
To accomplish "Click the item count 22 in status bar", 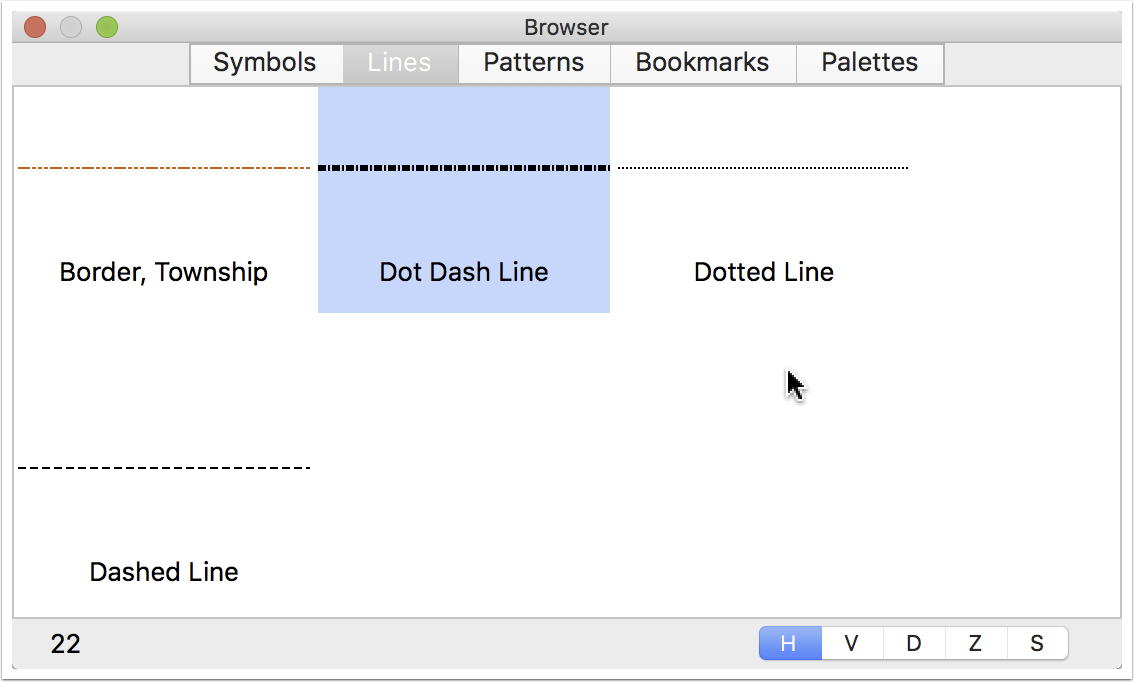I will [x=65, y=644].
